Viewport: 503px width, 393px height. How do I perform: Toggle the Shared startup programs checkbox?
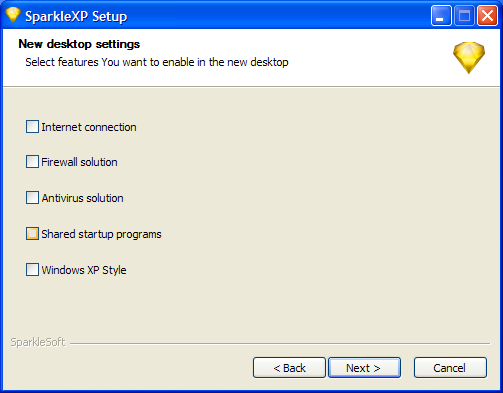pyautogui.click(x=32, y=234)
